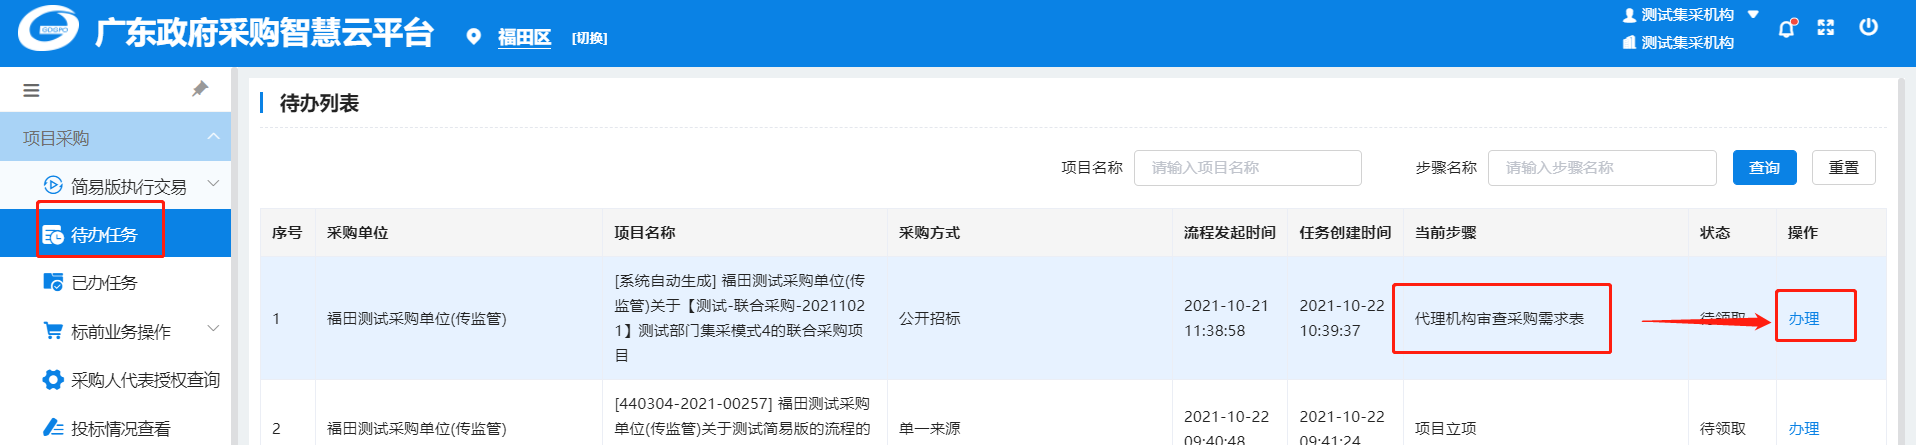
Task: Collapse the 项目采购 menu section
Action: (x=213, y=137)
